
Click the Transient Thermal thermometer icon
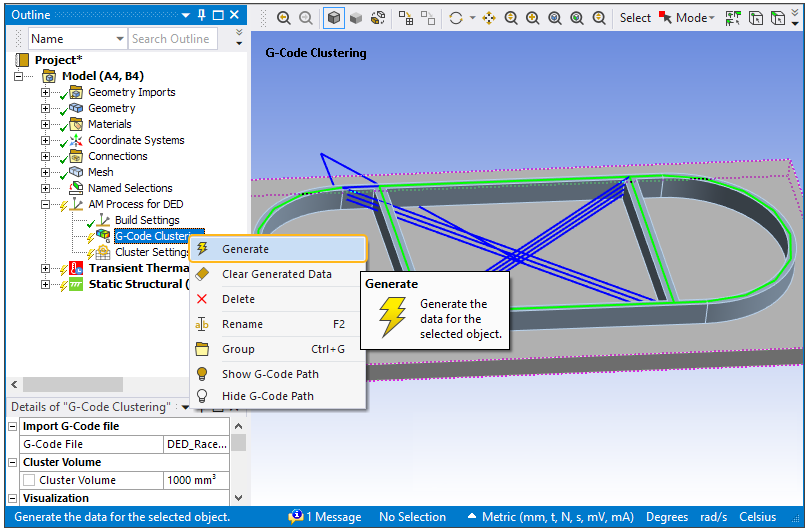pos(76,268)
